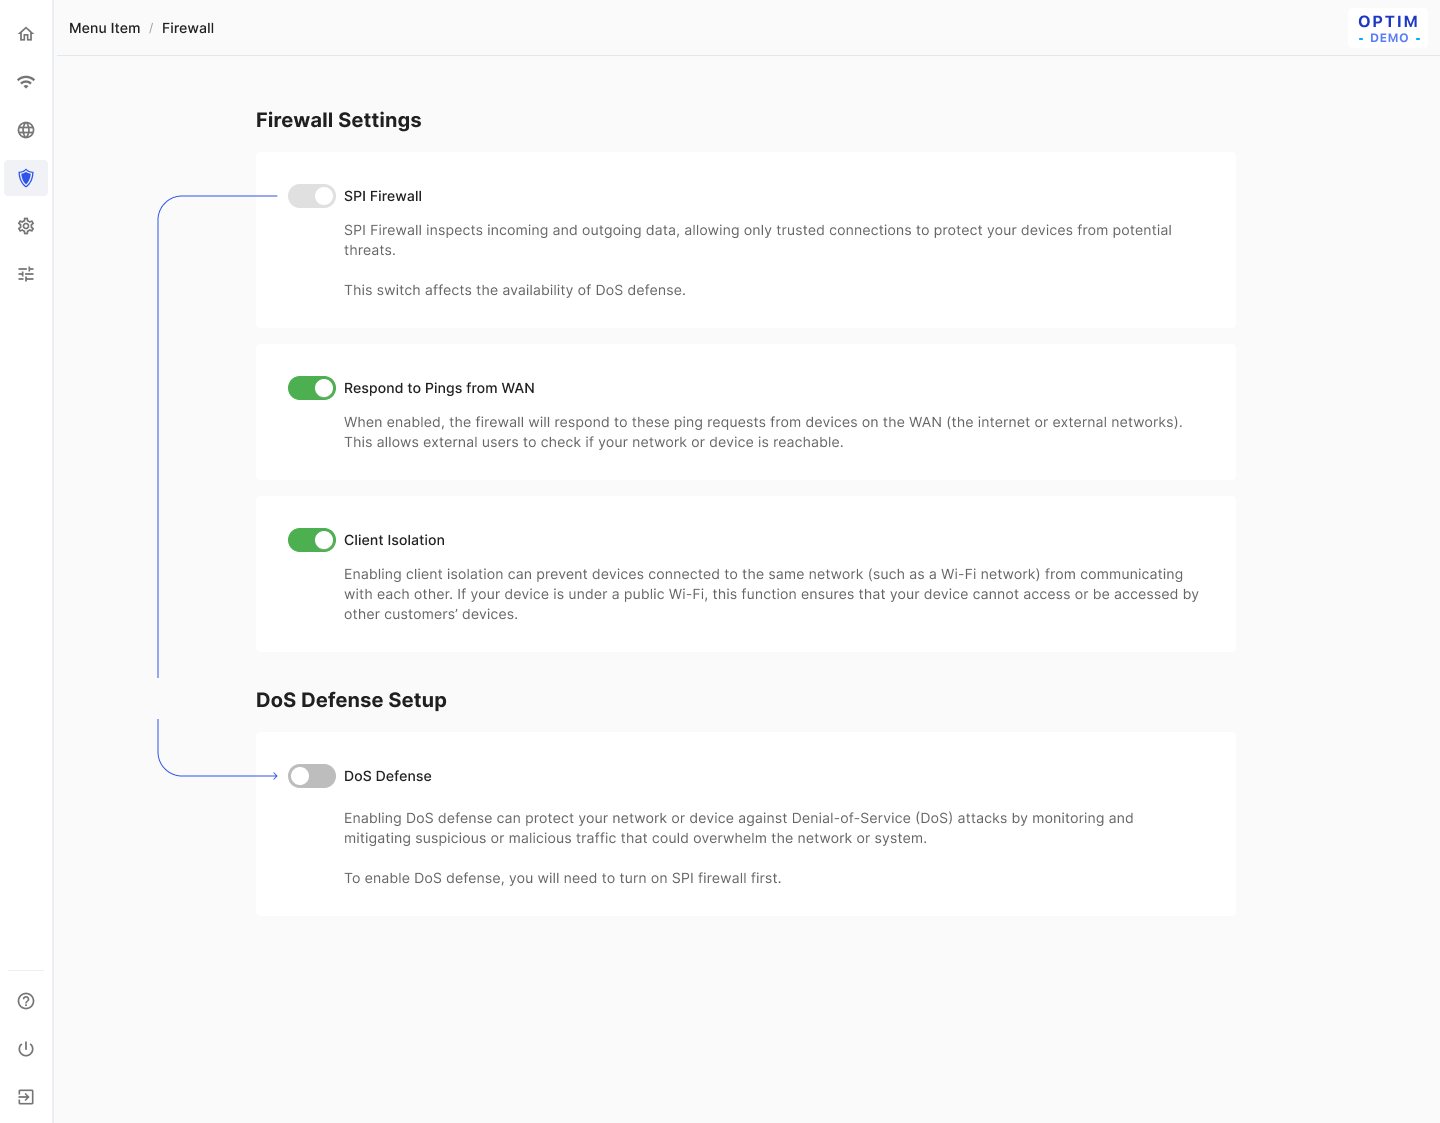1440x1123 pixels.
Task: Open the help question mark icon
Action: tap(26, 1001)
